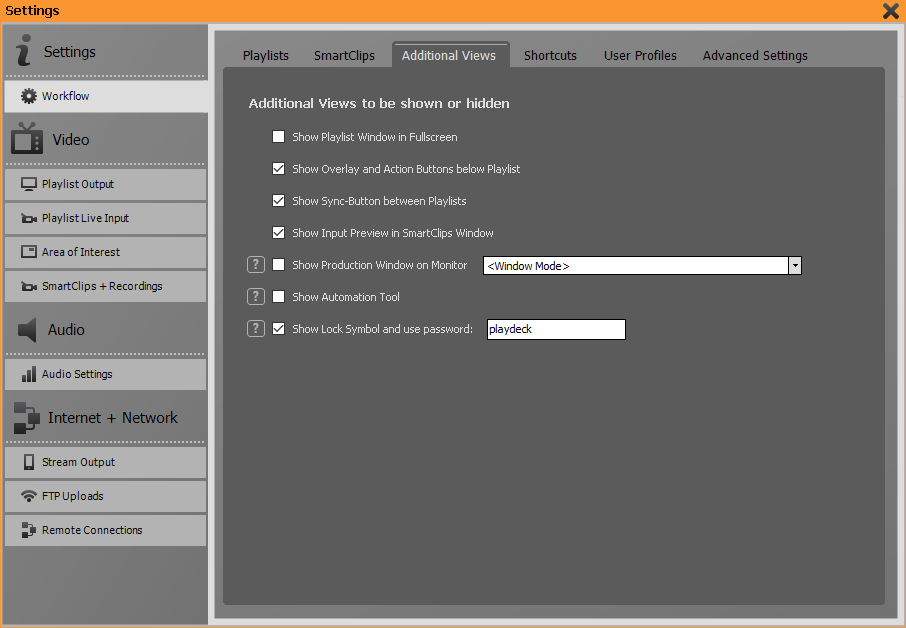Switch to Advanced Settings tab
906x628 pixels.
pos(755,55)
